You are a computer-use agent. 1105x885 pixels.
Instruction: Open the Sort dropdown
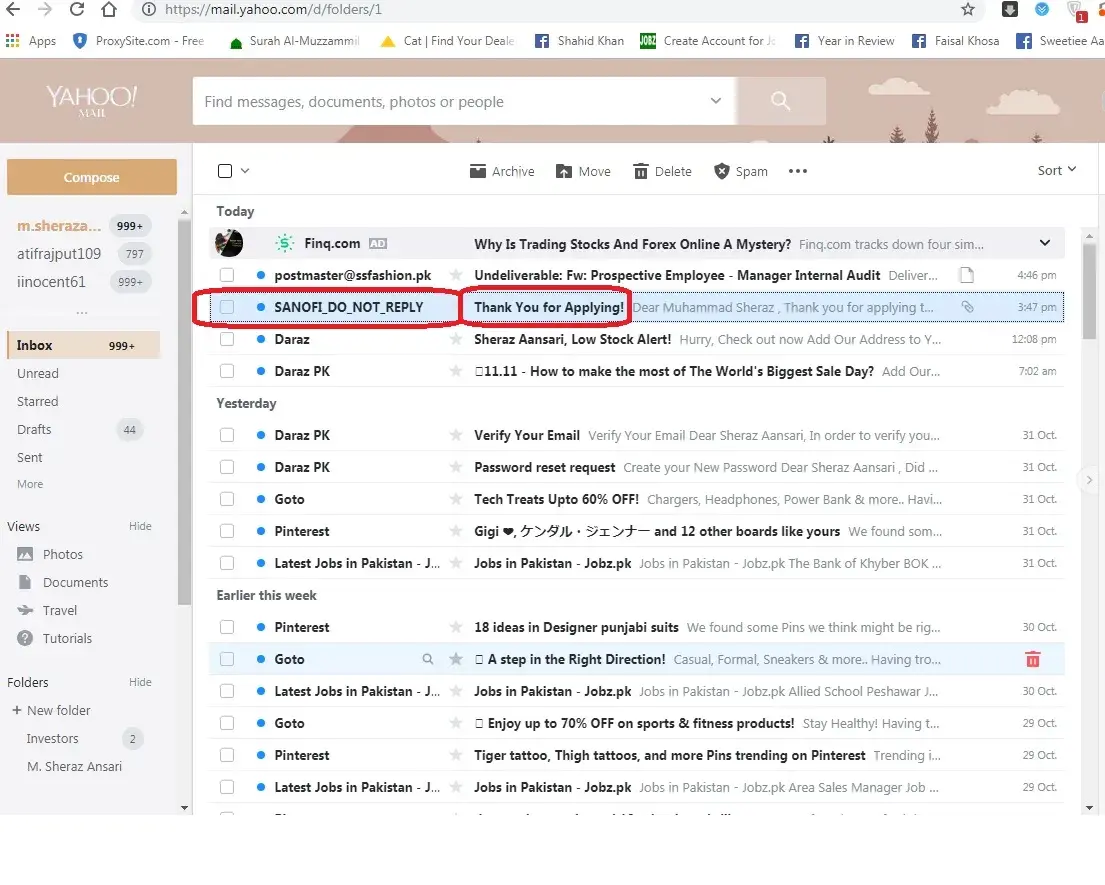[1056, 170]
